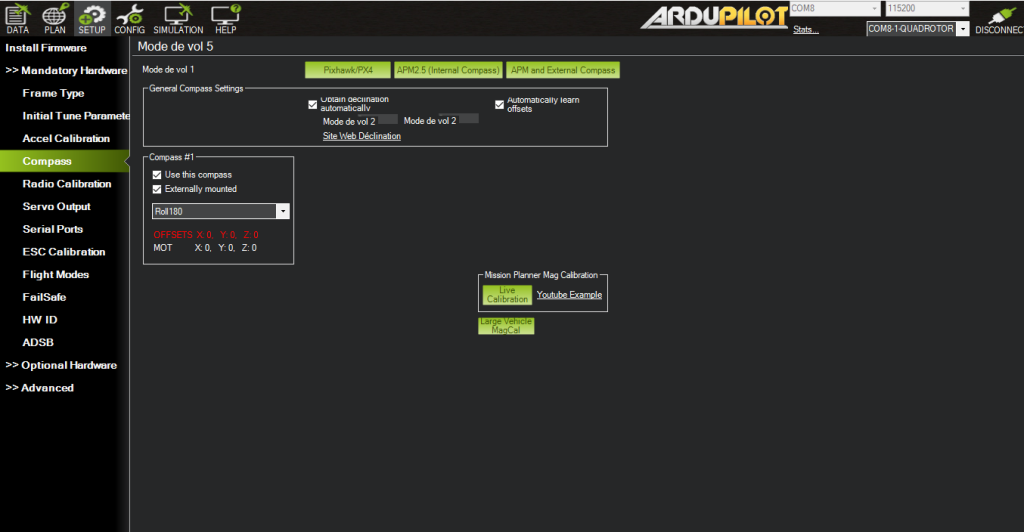This screenshot has width=1024, height=532.
Task: Open the Roll180 orientation dropdown
Action: point(282,212)
